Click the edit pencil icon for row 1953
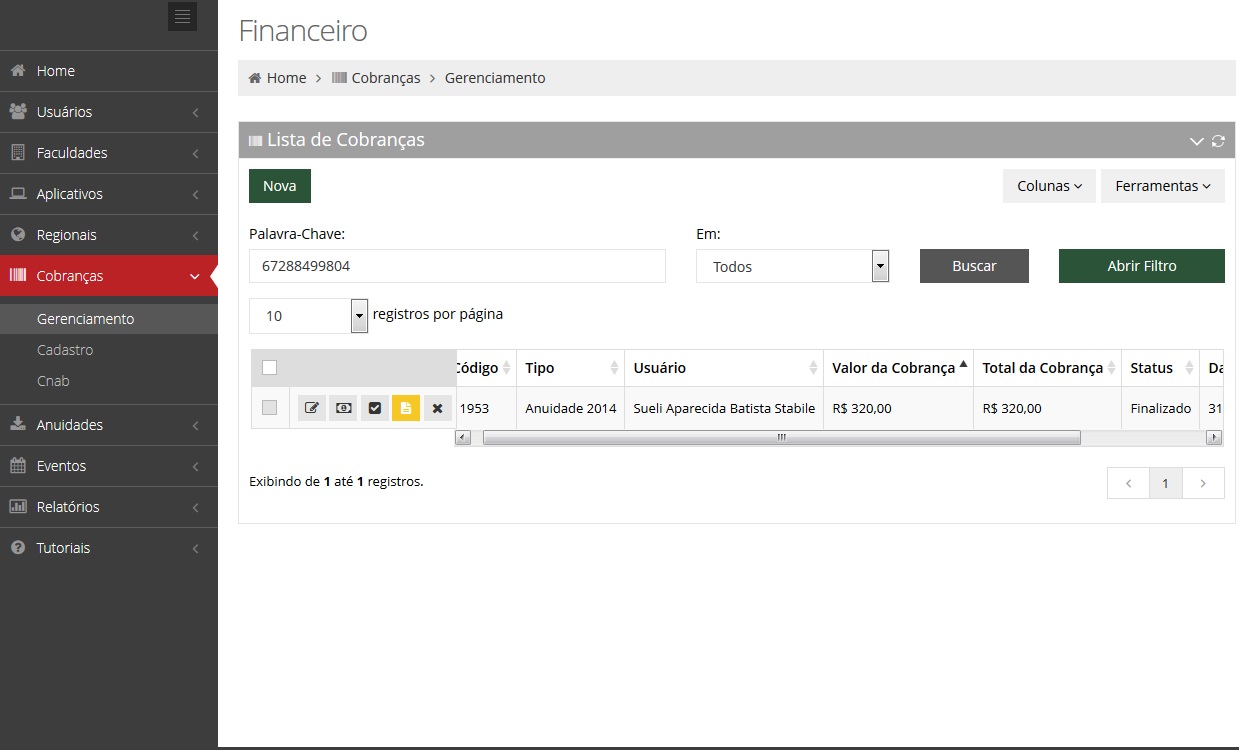Image resolution: width=1239 pixels, height=751 pixels. [312, 408]
